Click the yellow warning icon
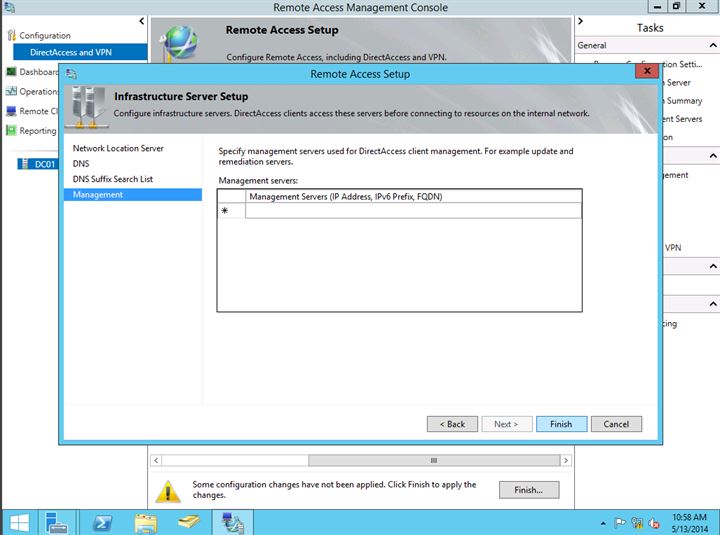720x535 pixels. click(x=168, y=491)
